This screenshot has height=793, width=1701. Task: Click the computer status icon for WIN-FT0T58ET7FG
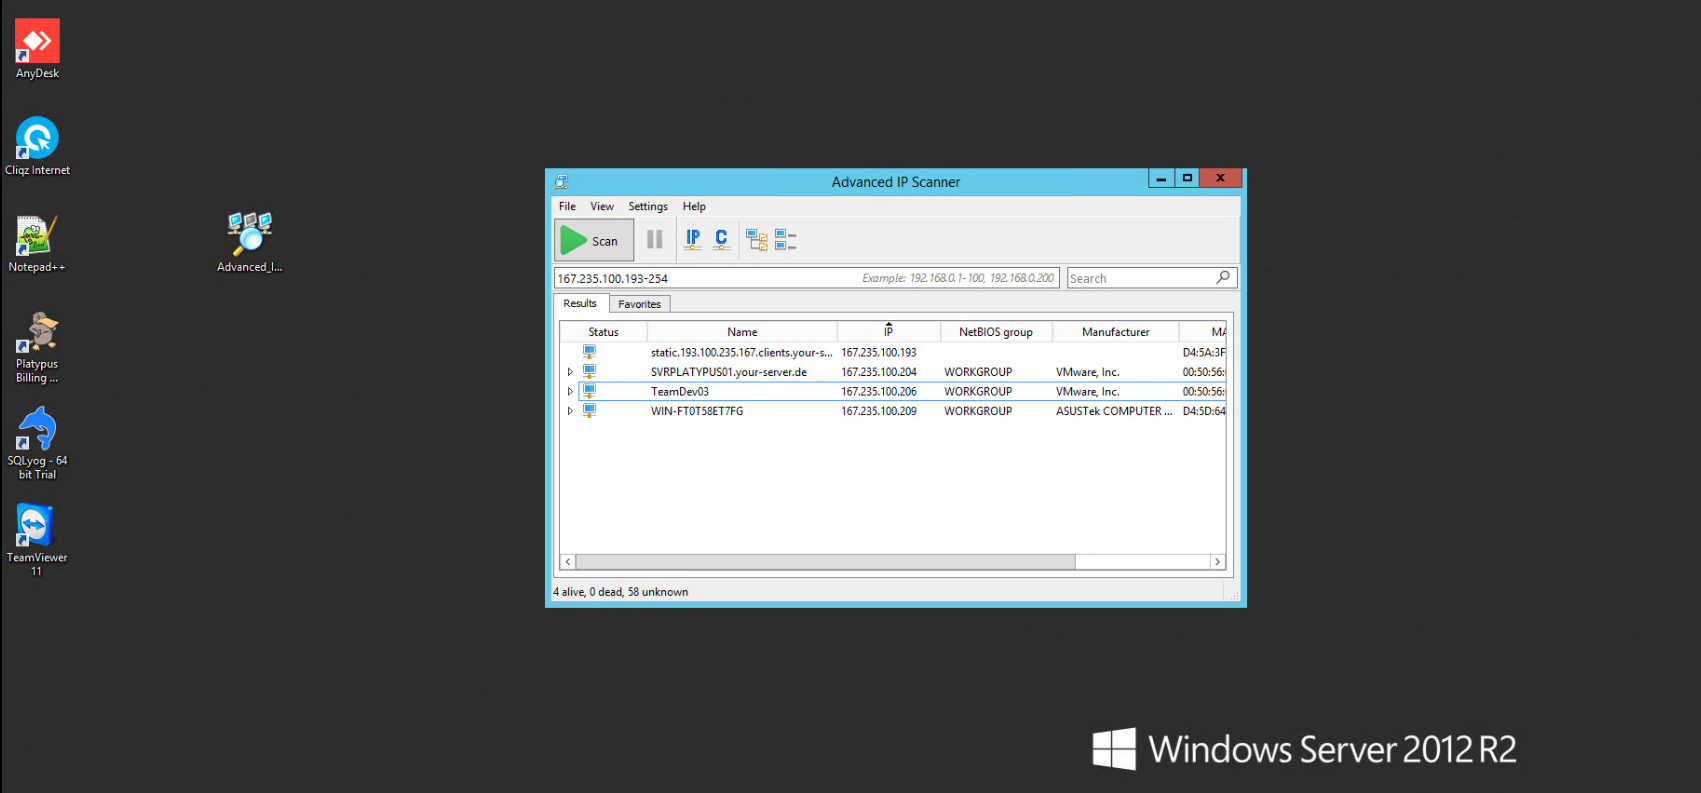point(589,410)
